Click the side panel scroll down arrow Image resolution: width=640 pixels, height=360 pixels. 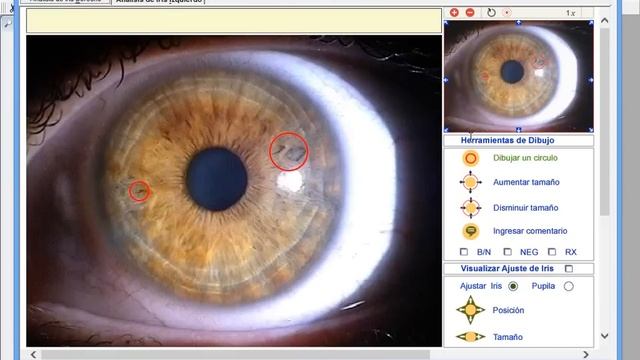(604, 336)
